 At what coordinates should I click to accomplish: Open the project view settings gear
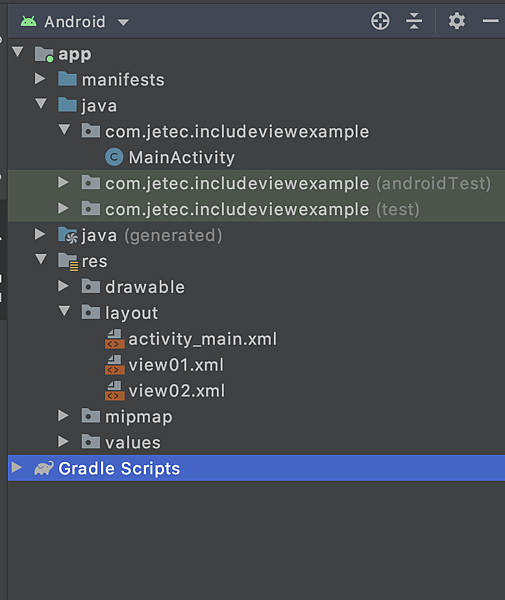457,21
